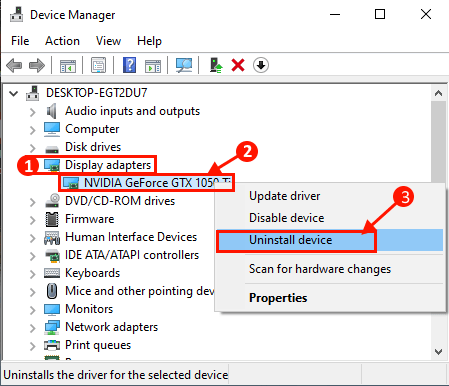Open the View menu
Screen dimensions: 449x386
(x=108, y=41)
